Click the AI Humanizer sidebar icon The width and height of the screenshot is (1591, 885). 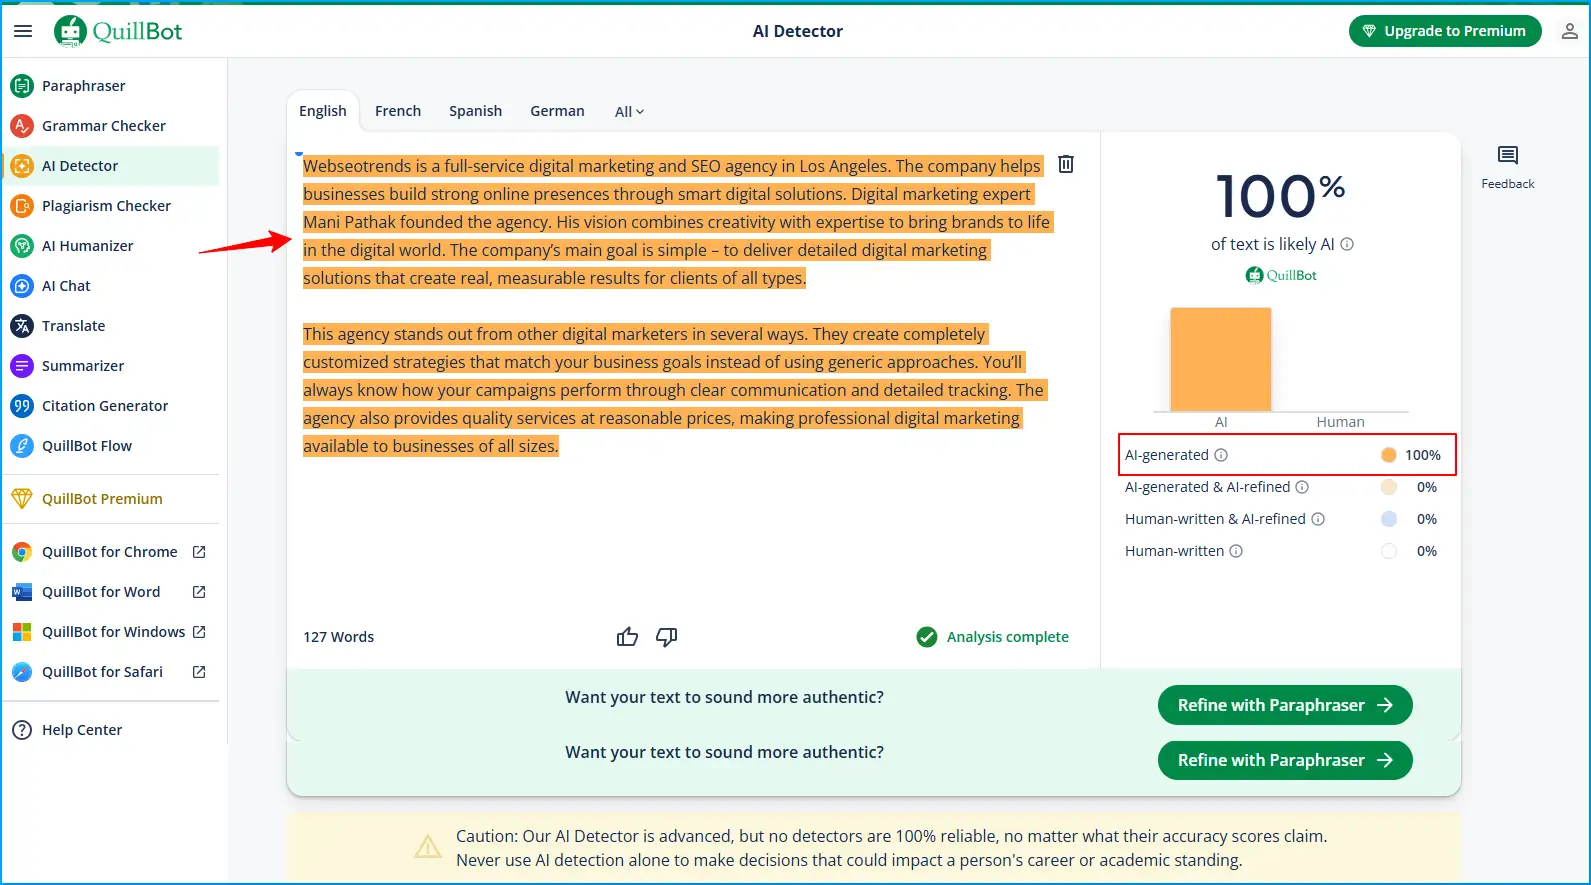coord(22,246)
